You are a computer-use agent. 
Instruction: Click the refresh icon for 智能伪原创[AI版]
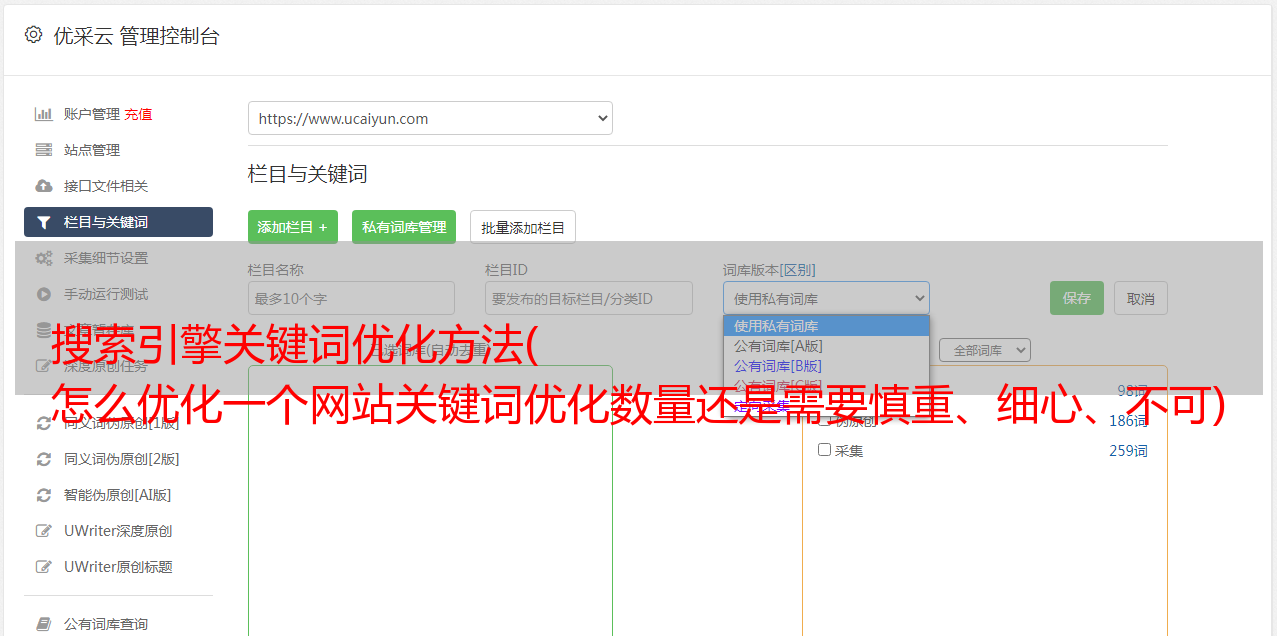[x=44, y=495]
